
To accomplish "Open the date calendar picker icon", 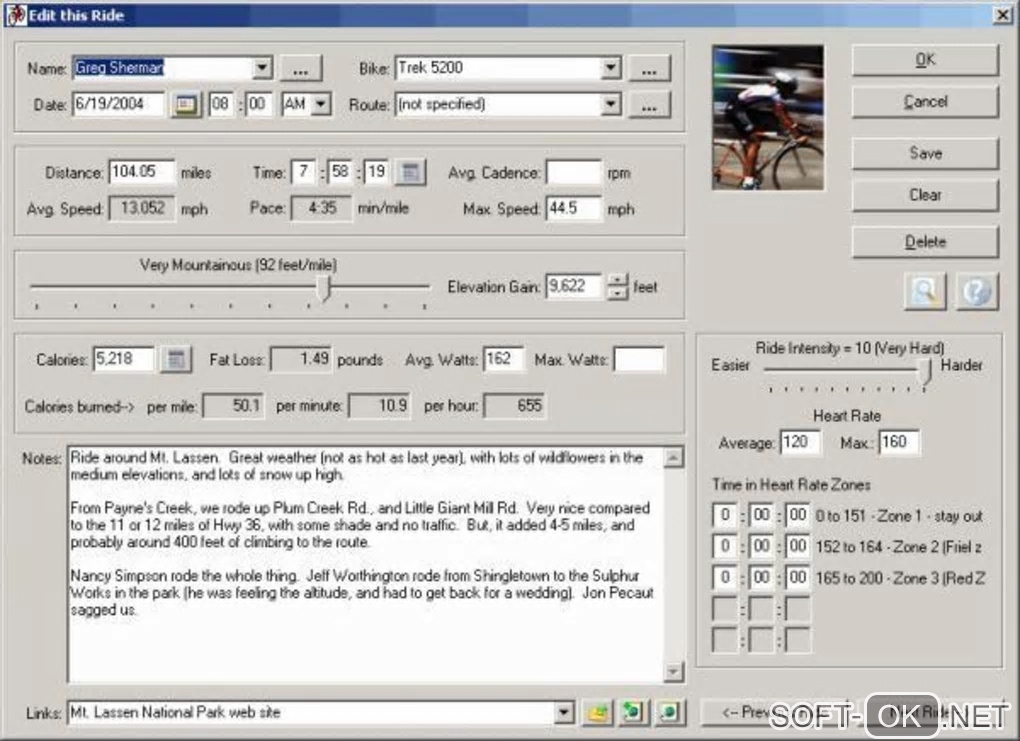I will [186, 104].
